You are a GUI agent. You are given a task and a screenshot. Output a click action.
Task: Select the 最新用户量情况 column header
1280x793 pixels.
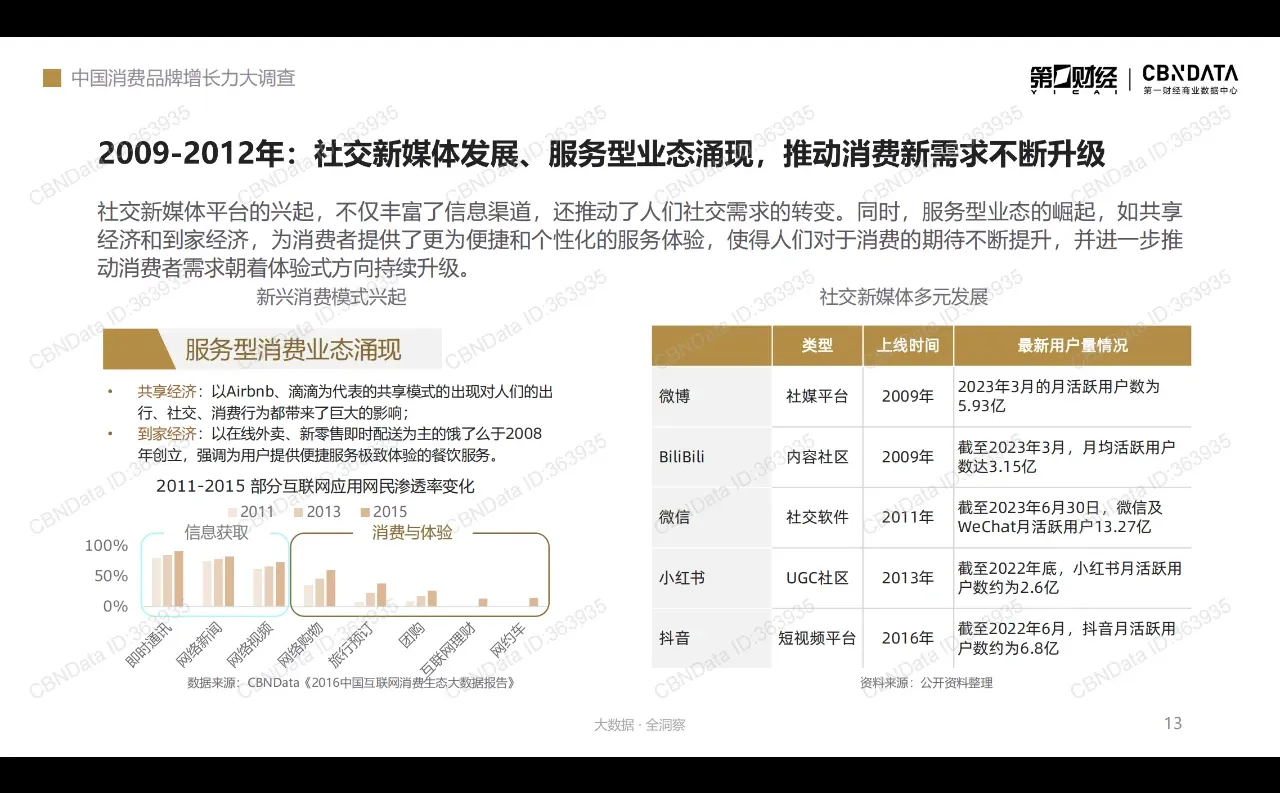1073,344
